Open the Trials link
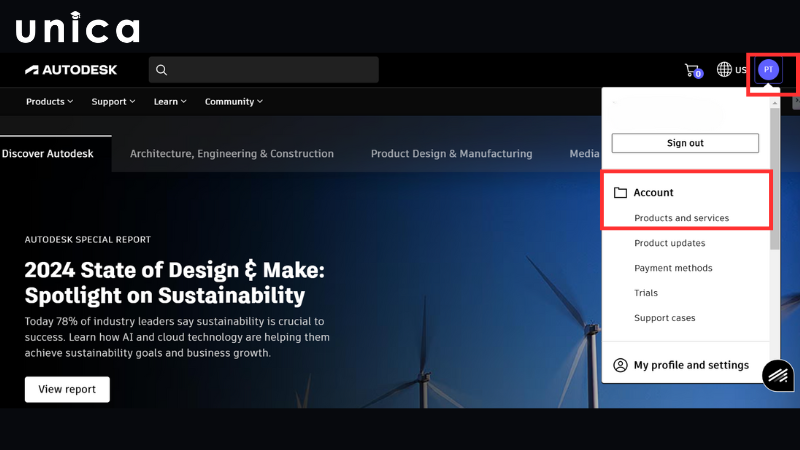 [646, 293]
